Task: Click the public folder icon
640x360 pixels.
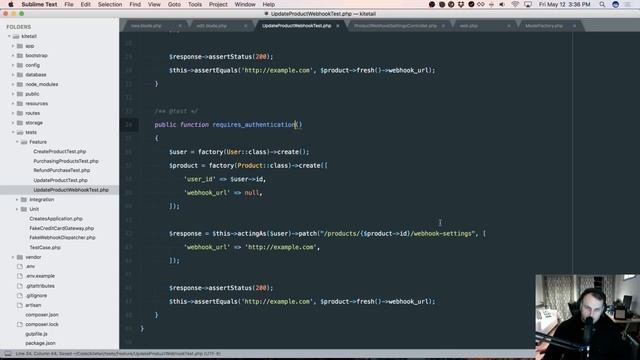Action: [20, 94]
